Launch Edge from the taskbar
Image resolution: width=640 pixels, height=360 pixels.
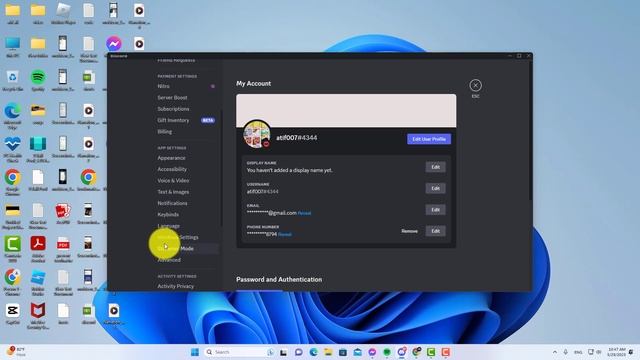[313, 352]
